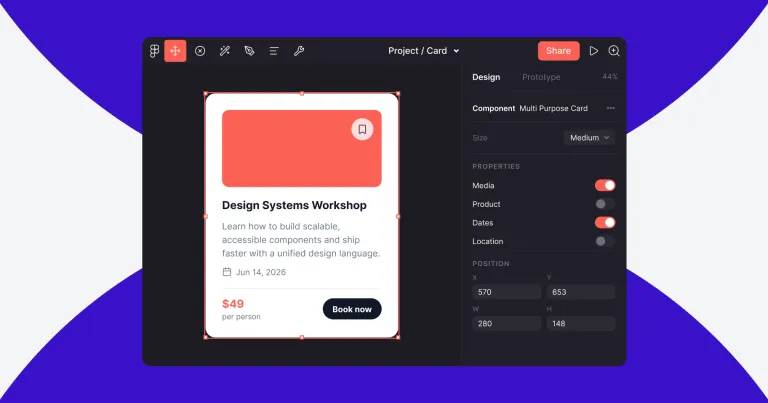This screenshot has width=768, height=403.
Task: Click the 44% zoom level text
Action: 610,77
